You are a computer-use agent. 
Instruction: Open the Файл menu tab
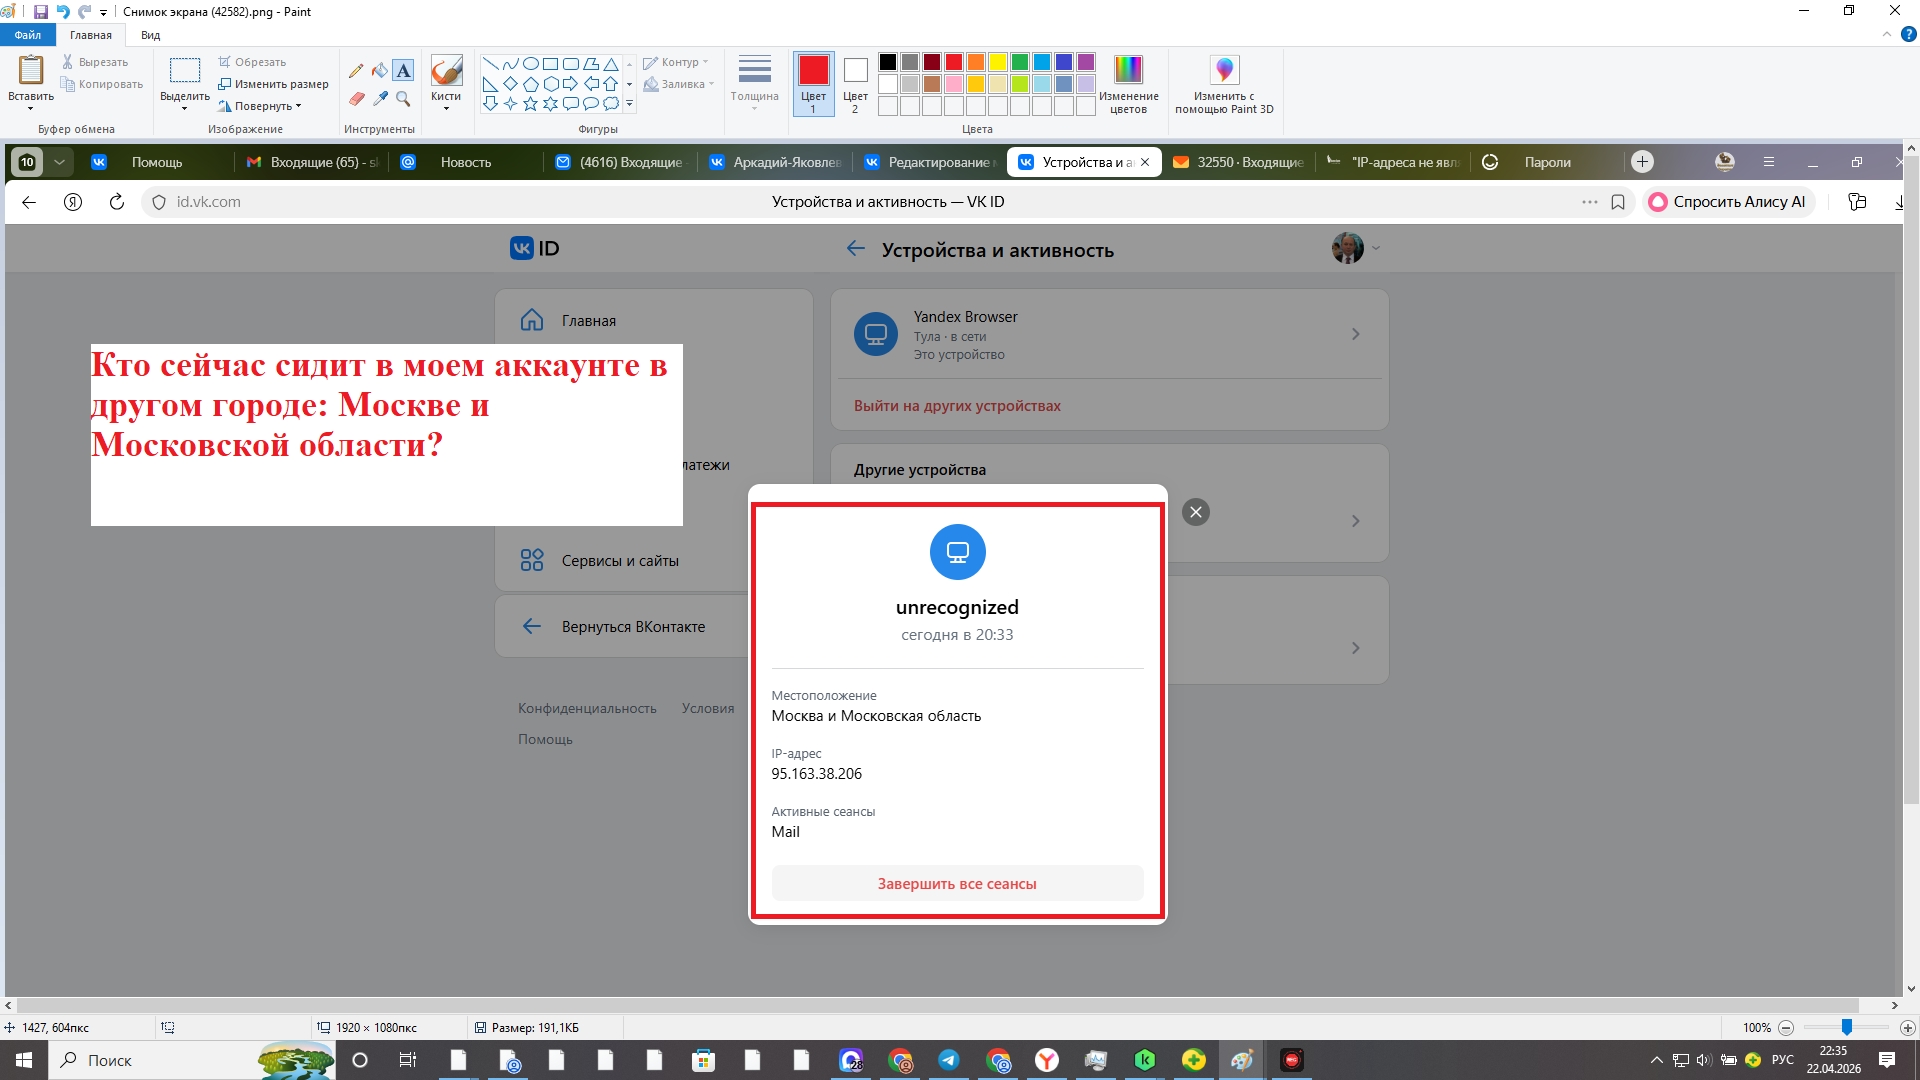[28, 35]
